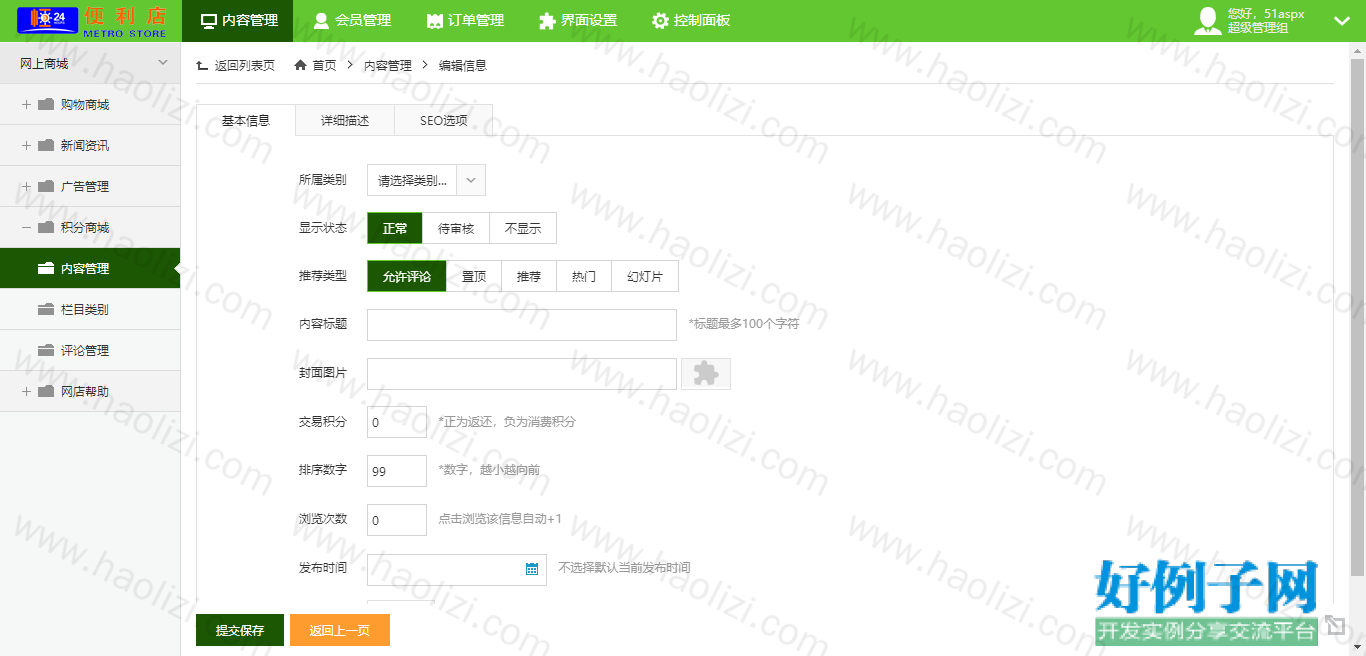Click the 内容标题 text field

522,325
